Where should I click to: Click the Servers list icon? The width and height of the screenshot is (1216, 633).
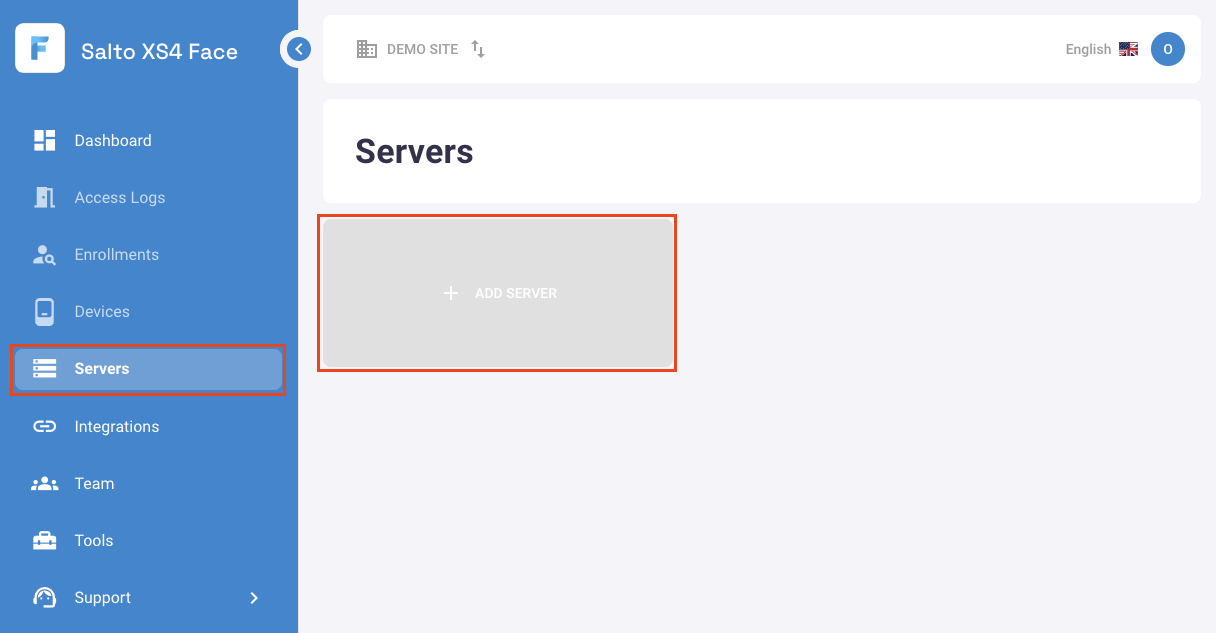(44, 368)
